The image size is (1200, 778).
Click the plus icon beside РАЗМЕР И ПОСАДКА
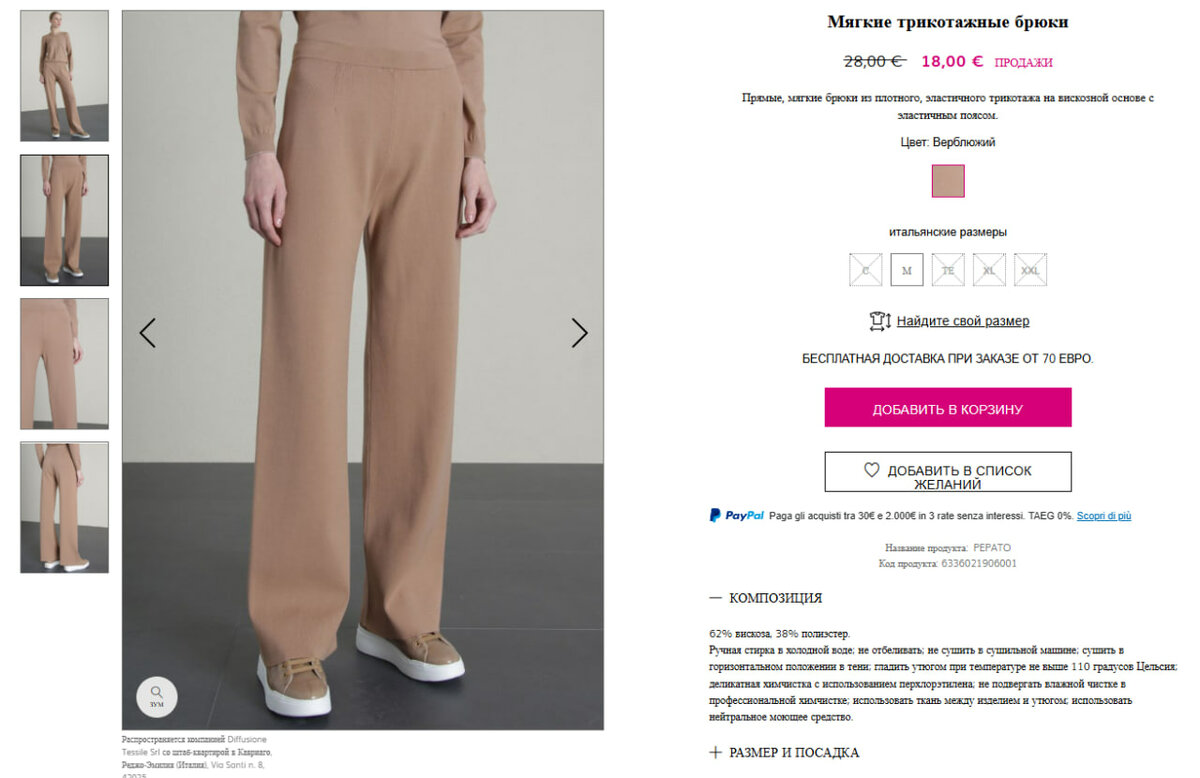715,752
